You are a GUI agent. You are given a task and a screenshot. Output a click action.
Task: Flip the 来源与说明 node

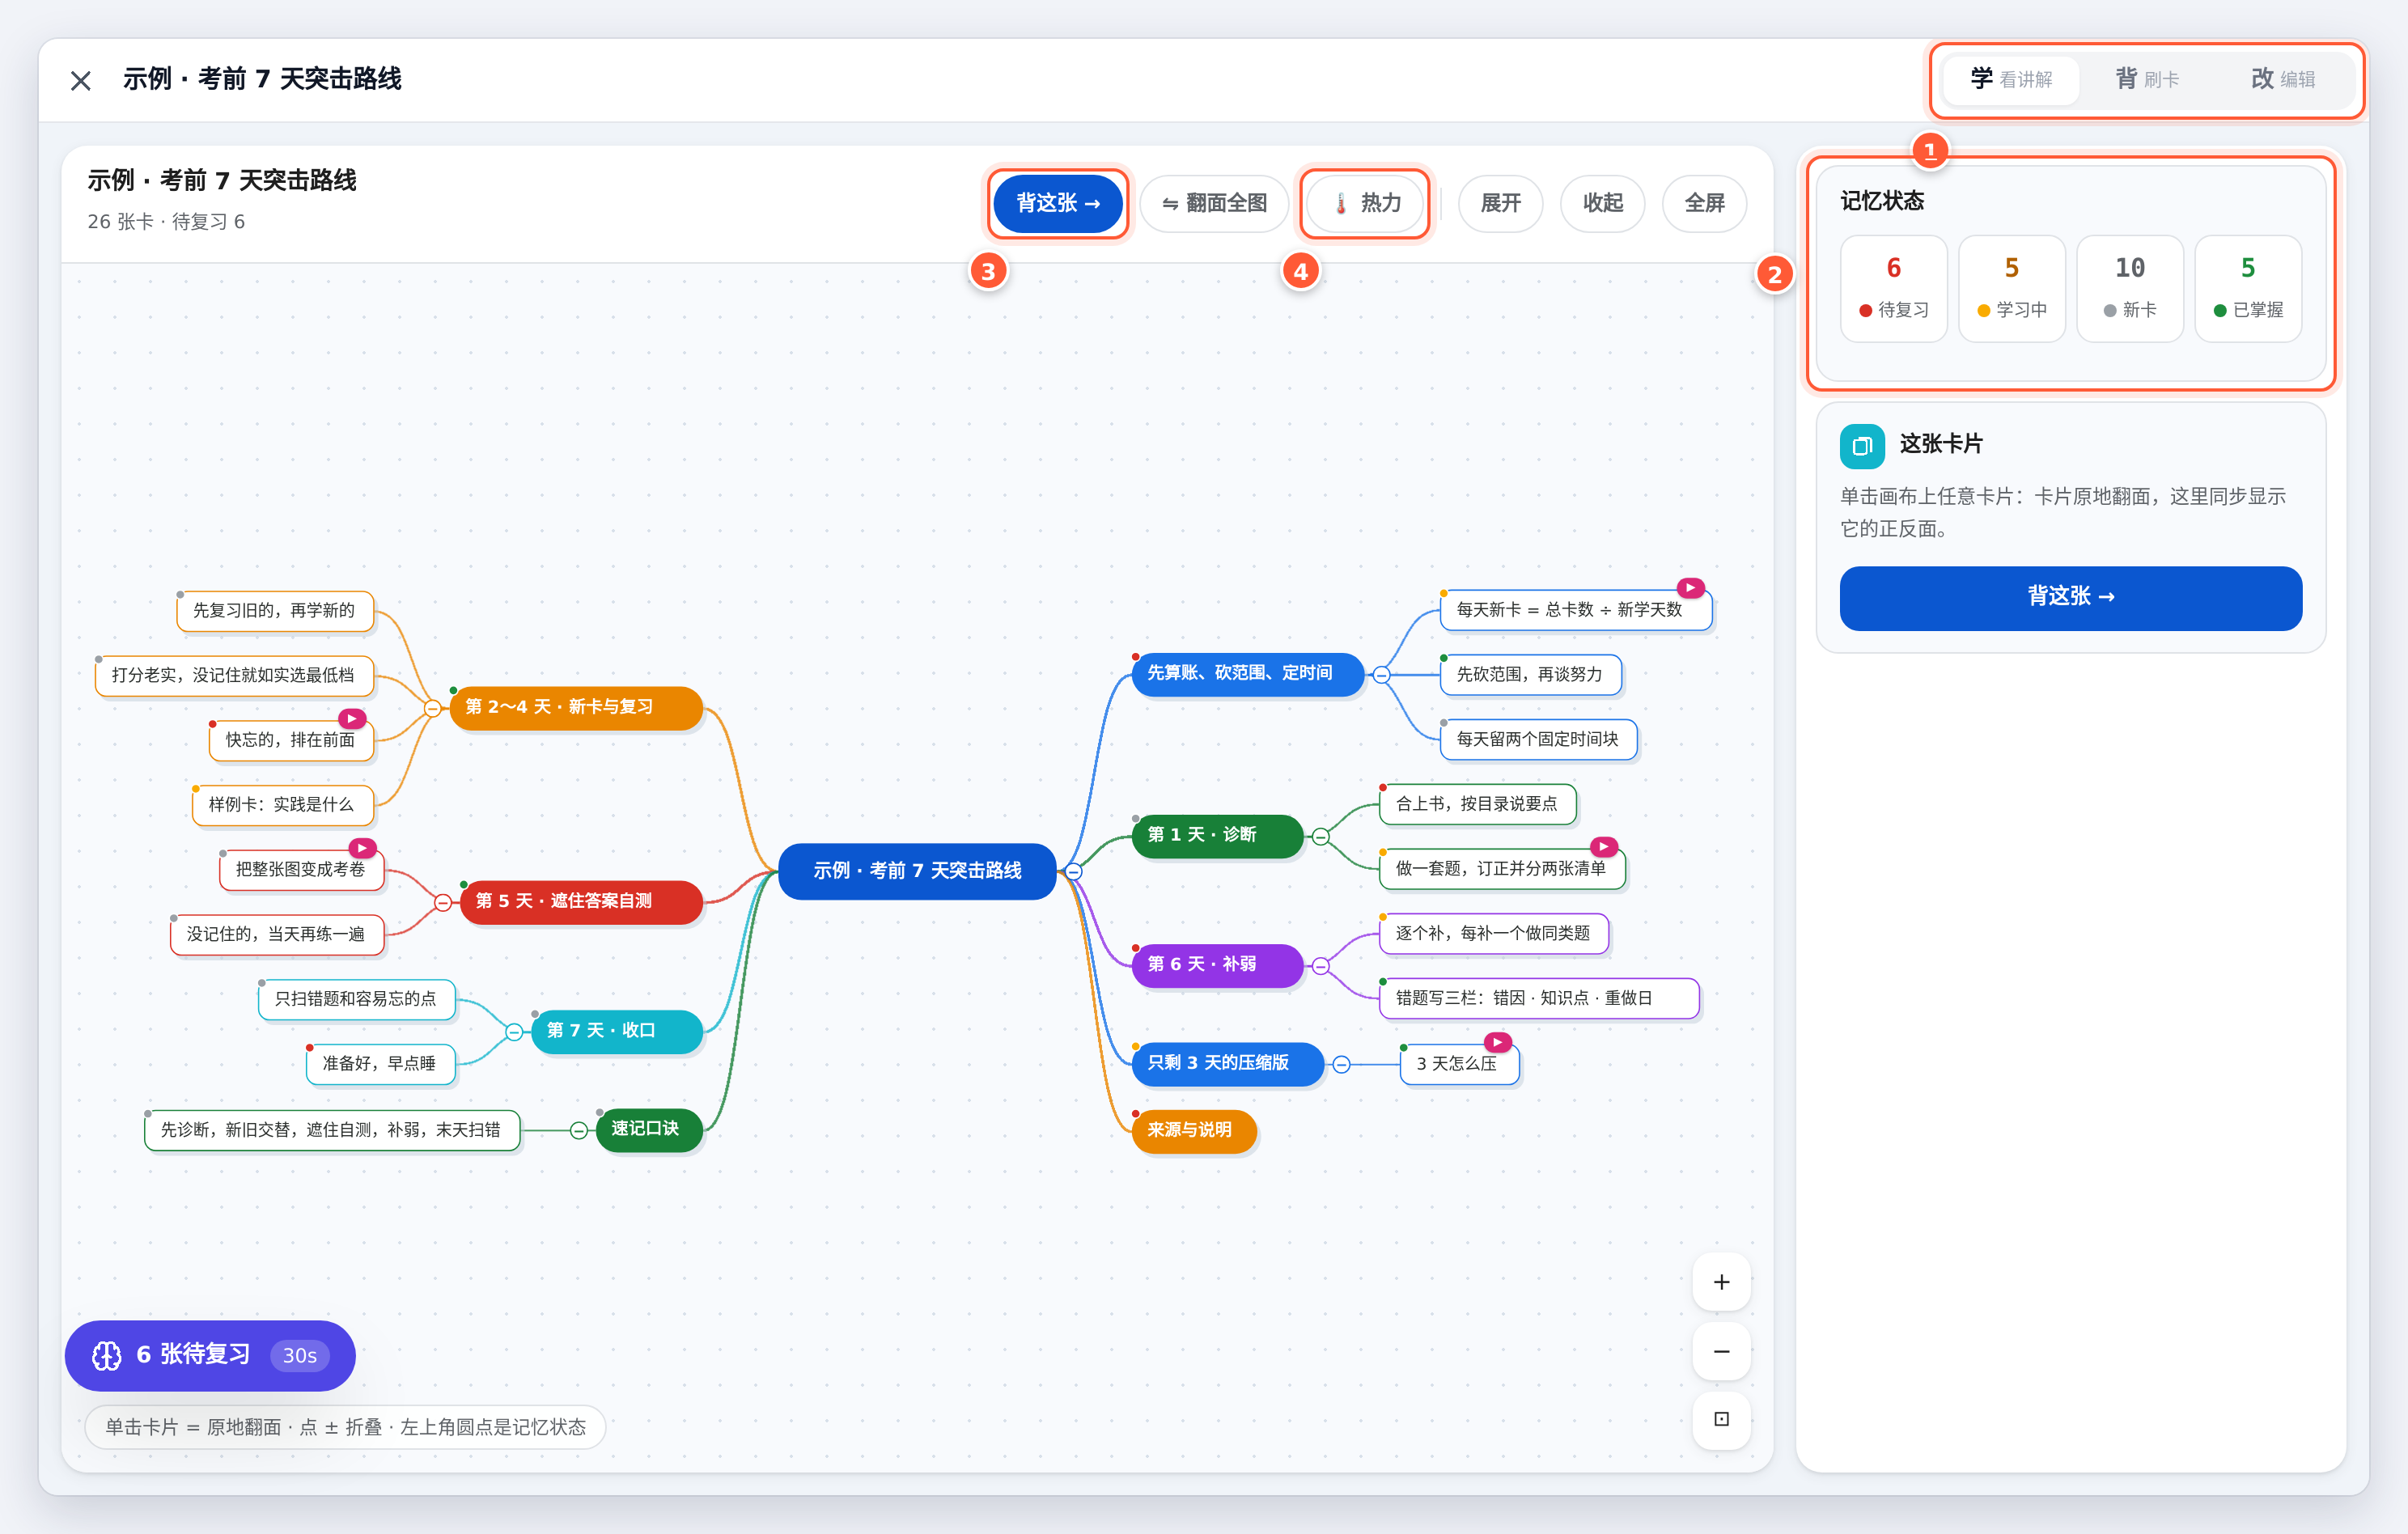click(x=1194, y=1131)
